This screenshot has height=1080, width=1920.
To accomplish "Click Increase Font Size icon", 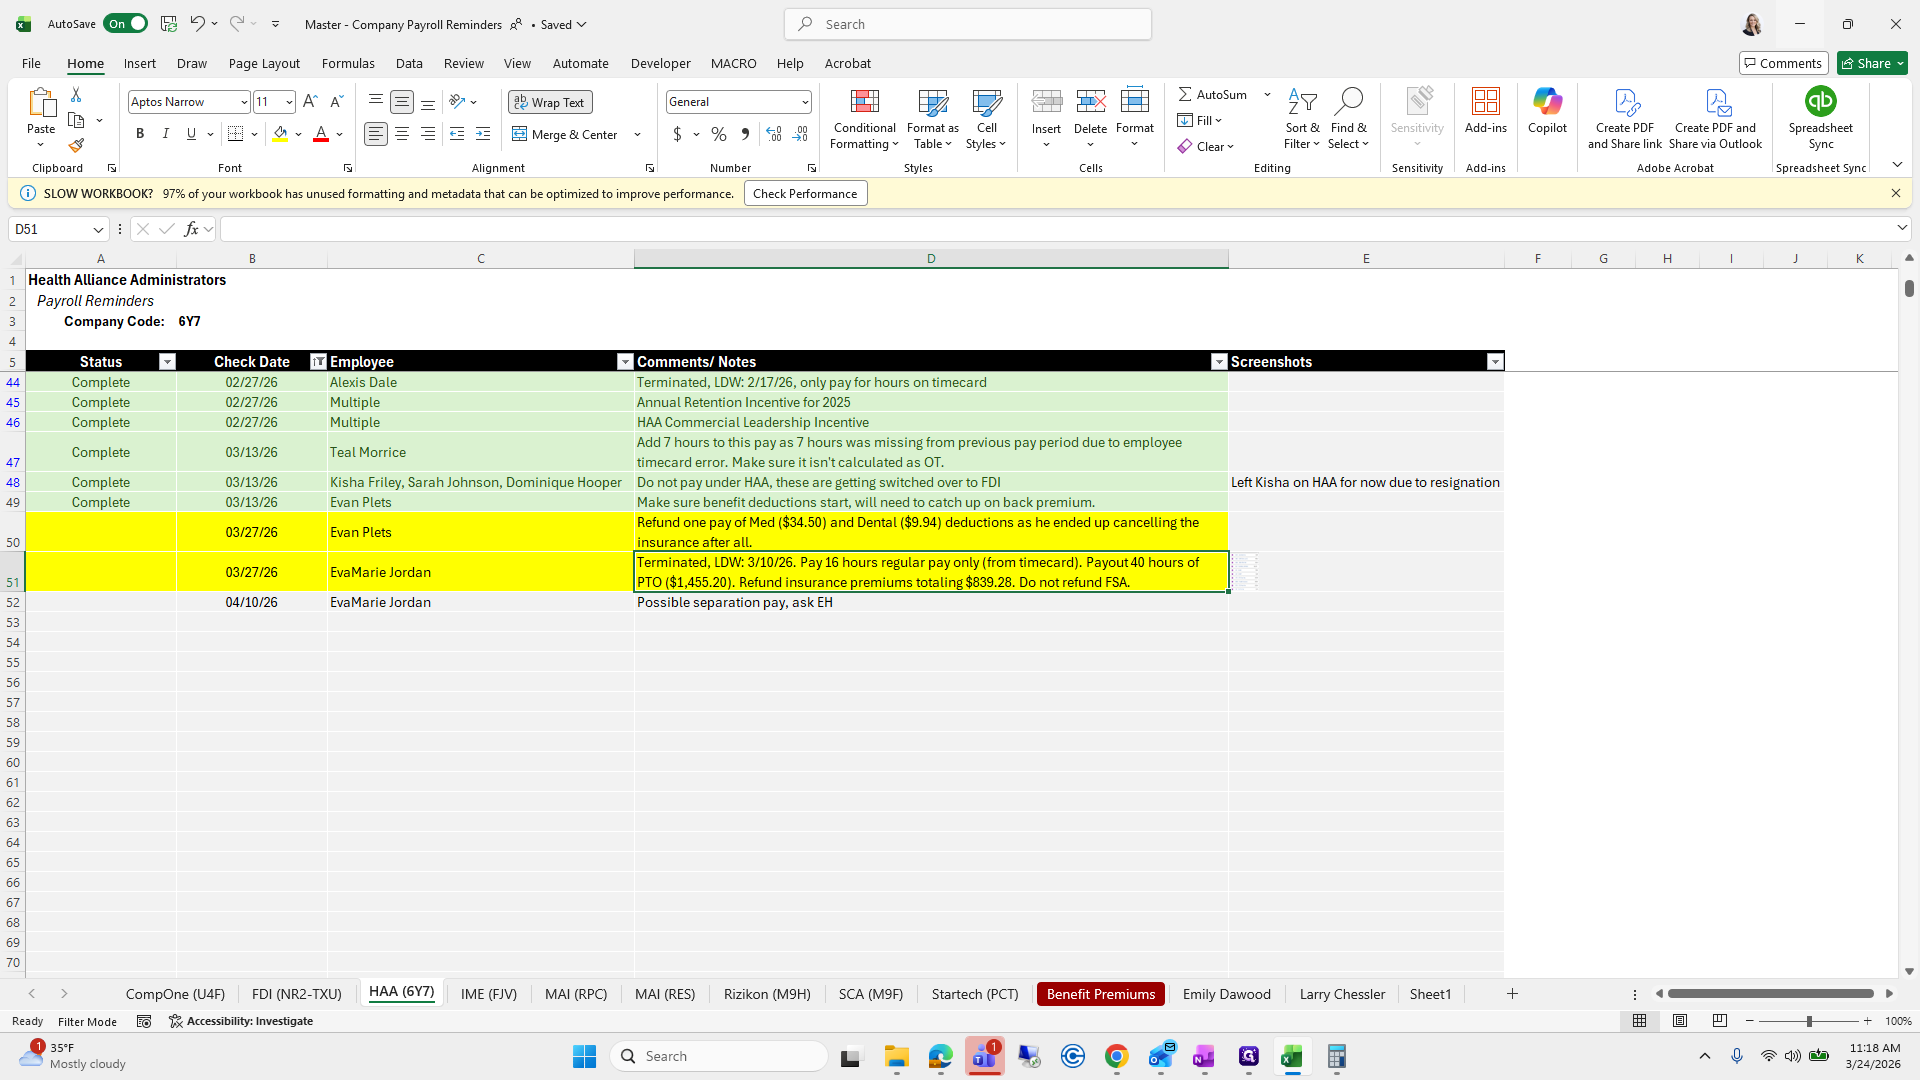I will (x=310, y=101).
